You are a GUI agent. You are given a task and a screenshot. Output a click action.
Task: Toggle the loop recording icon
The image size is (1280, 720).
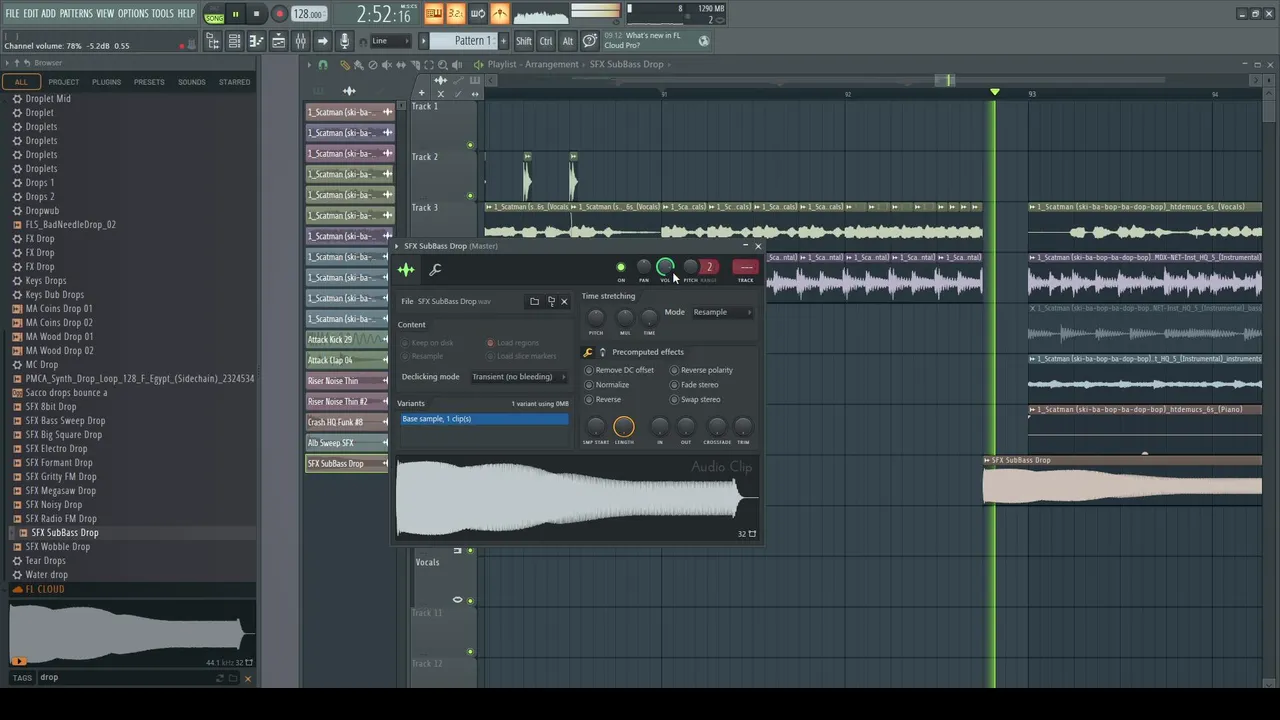click(x=477, y=13)
